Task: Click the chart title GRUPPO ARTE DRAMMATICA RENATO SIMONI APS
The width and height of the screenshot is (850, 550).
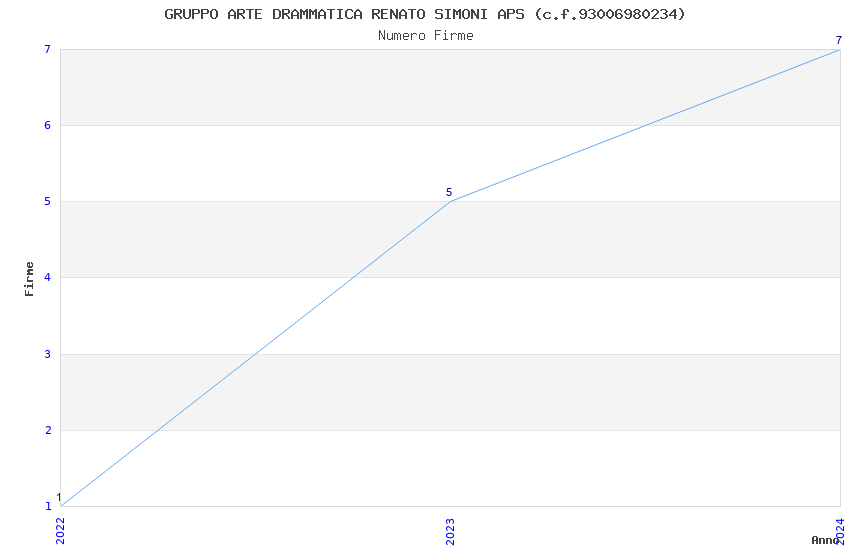Action: click(x=425, y=14)
